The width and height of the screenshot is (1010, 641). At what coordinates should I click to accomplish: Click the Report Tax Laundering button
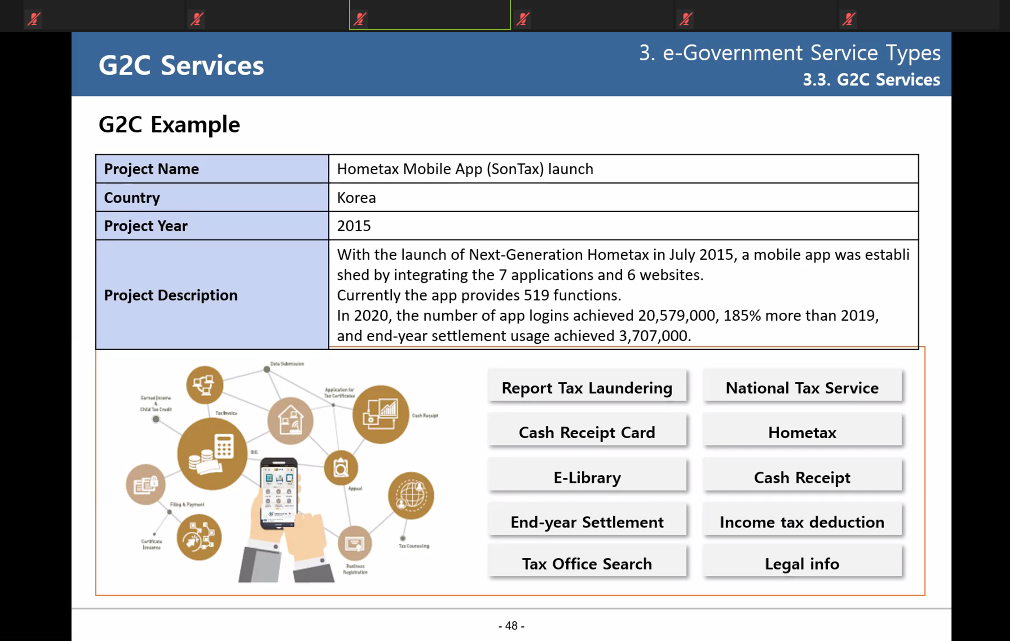click(x=587, y=387)
